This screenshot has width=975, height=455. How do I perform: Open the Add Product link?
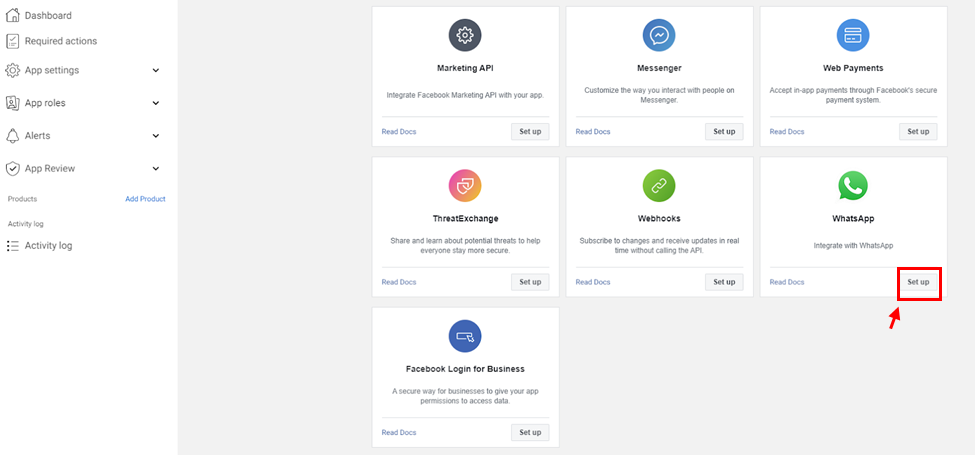[146, 199]
